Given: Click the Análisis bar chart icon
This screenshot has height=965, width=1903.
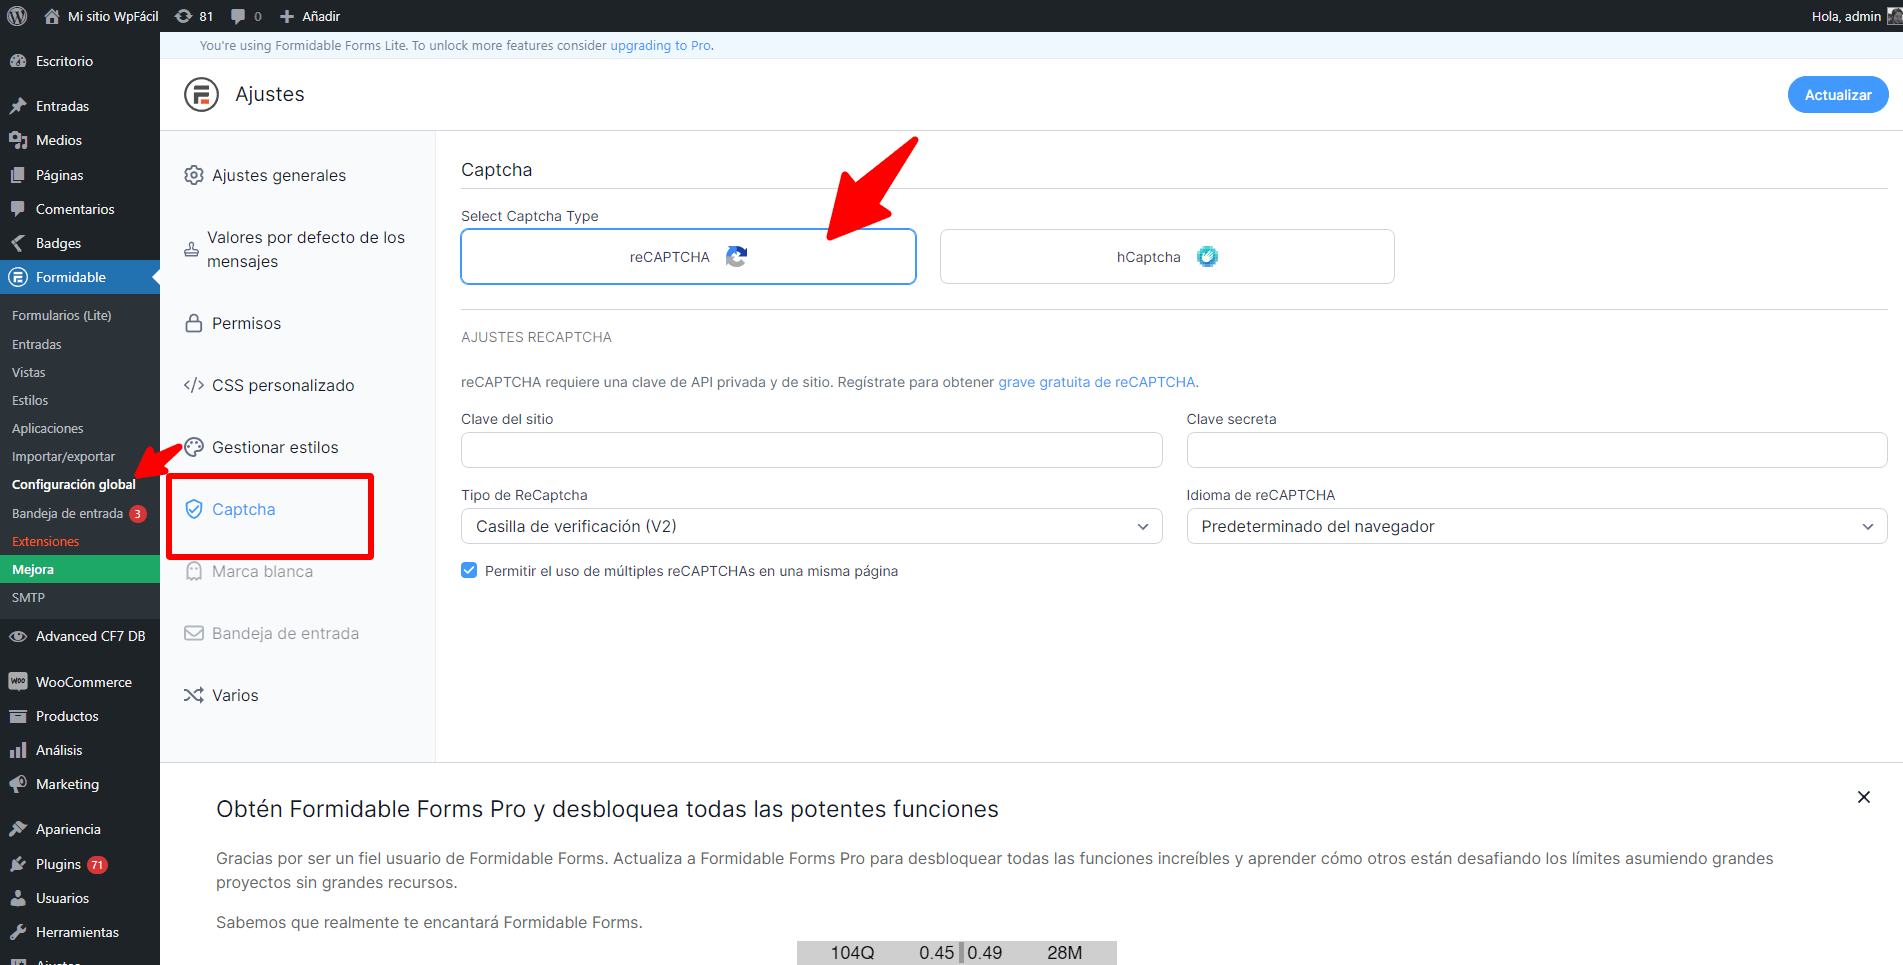Looking at the screenshot, I should (x=18, y=750).
